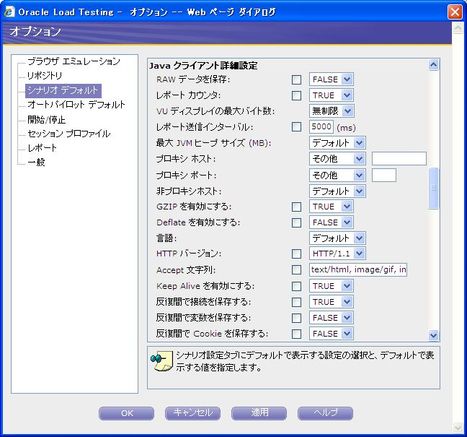Open the 最大 JVM ヒープ サイズ dropdown
467x437 pixels.
337,143
